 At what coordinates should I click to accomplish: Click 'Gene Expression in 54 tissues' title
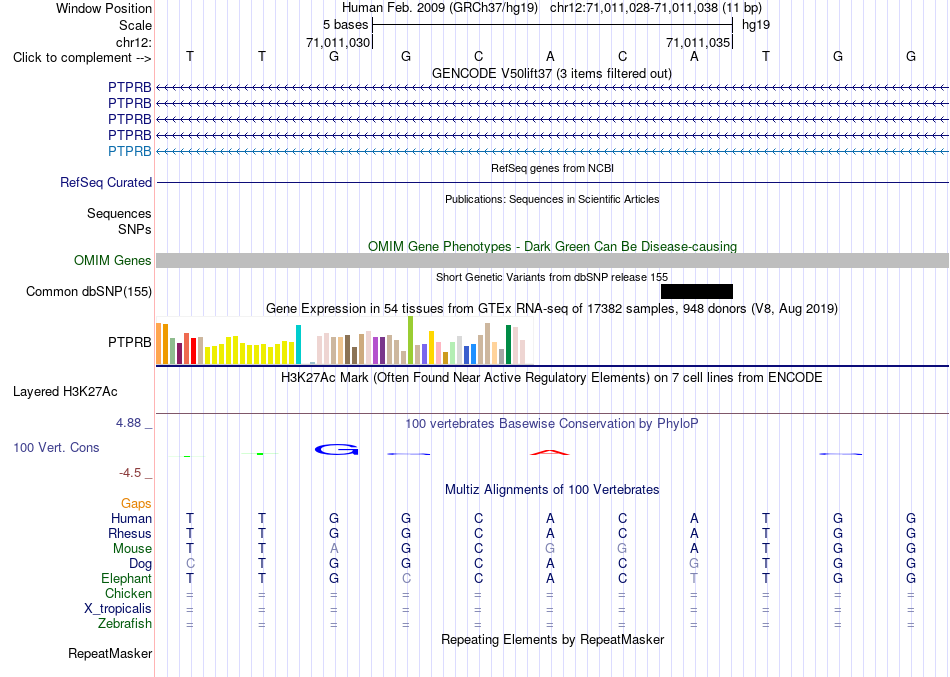(552, 308)
